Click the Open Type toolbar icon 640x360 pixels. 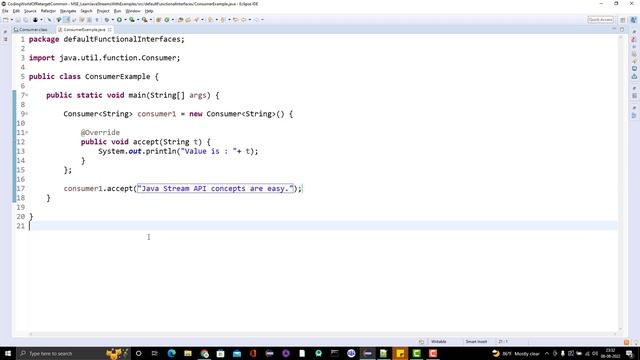coord(180,20)
